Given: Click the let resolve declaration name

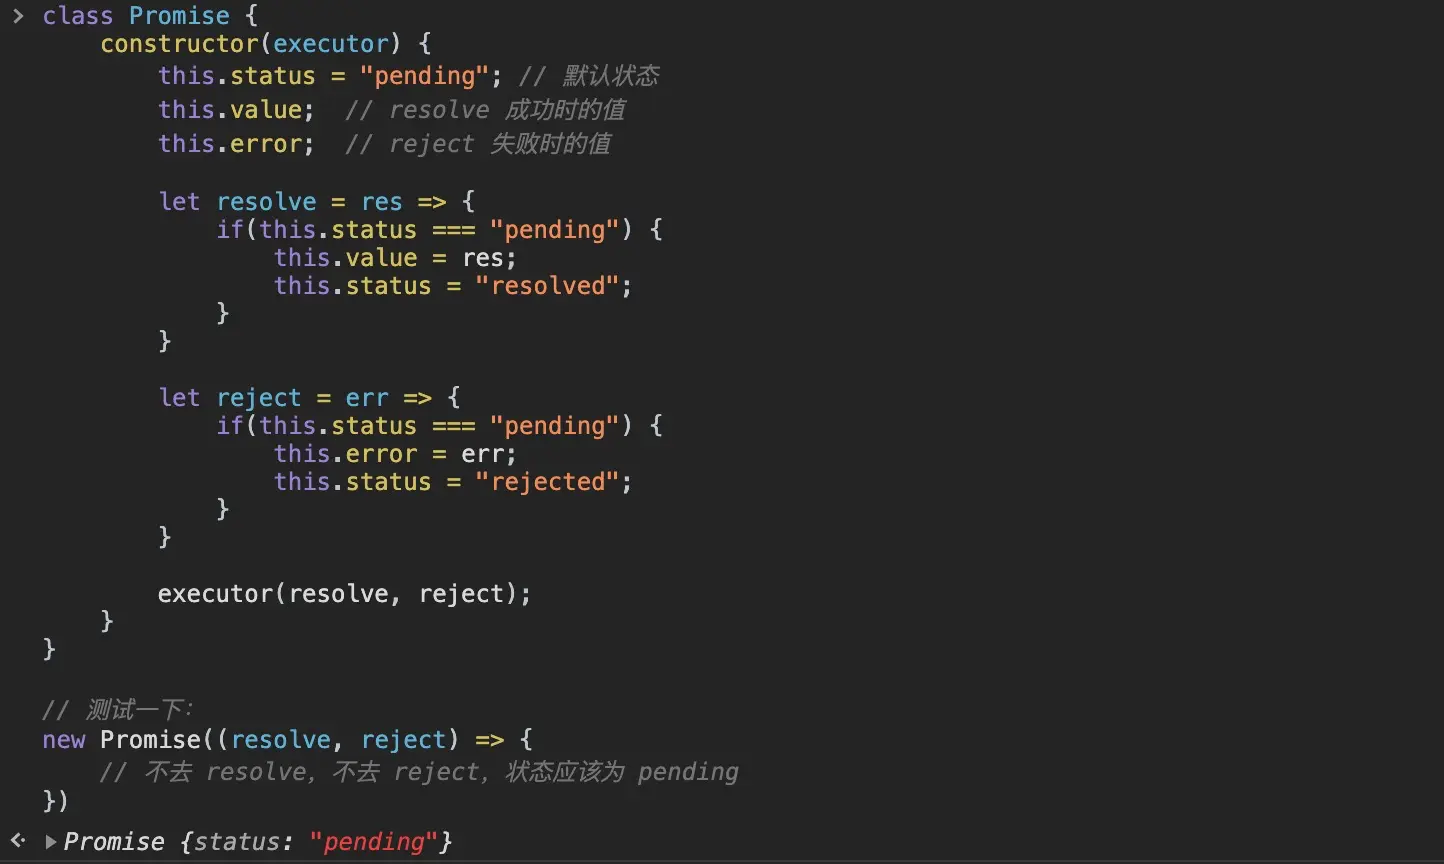Looking at the screenshot, I should click(266, 202).
